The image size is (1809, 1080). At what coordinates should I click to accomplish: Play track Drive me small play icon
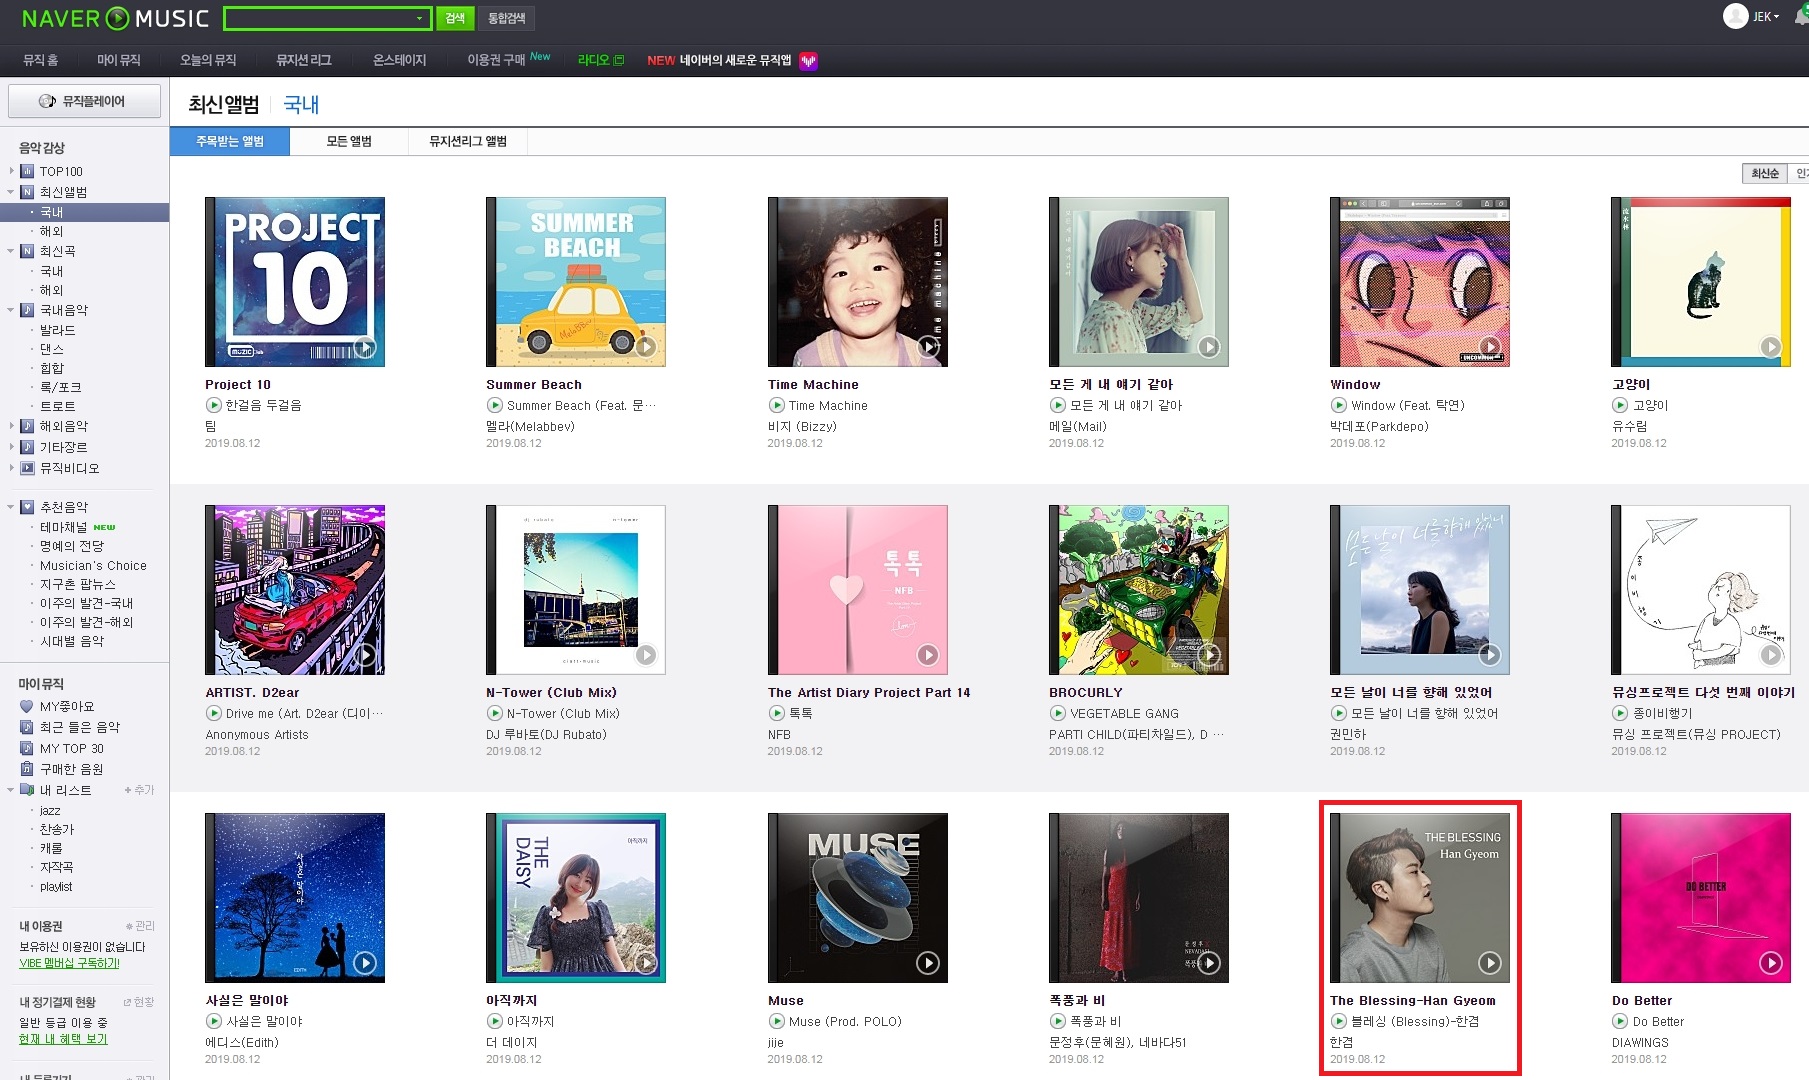213,713
